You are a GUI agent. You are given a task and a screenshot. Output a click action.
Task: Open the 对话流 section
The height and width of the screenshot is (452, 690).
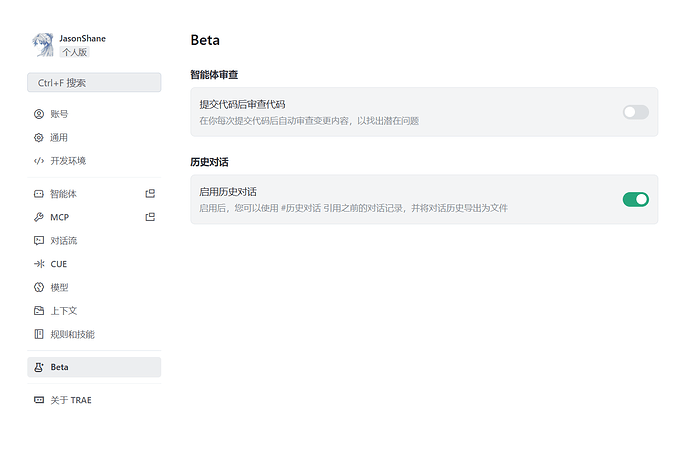[x=94, y=240]
